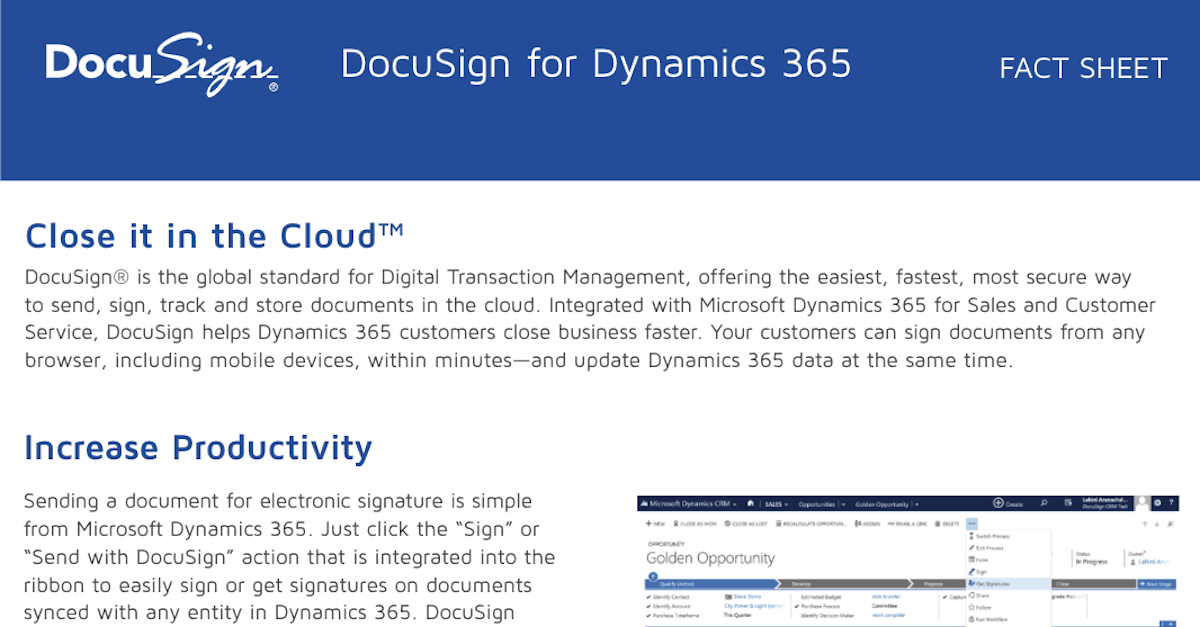Open the advanced find icon in navbar
Screen dimensions: 1200x627
[1069, 503]
